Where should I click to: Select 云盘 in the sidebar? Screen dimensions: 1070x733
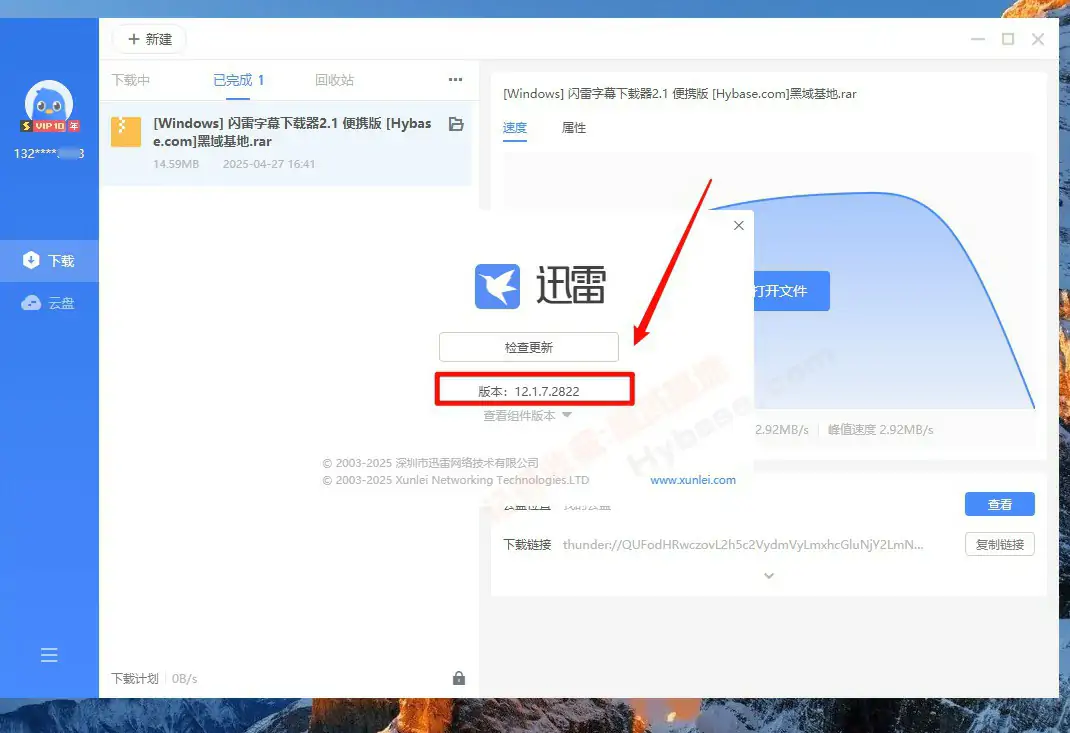pos(49,303)
